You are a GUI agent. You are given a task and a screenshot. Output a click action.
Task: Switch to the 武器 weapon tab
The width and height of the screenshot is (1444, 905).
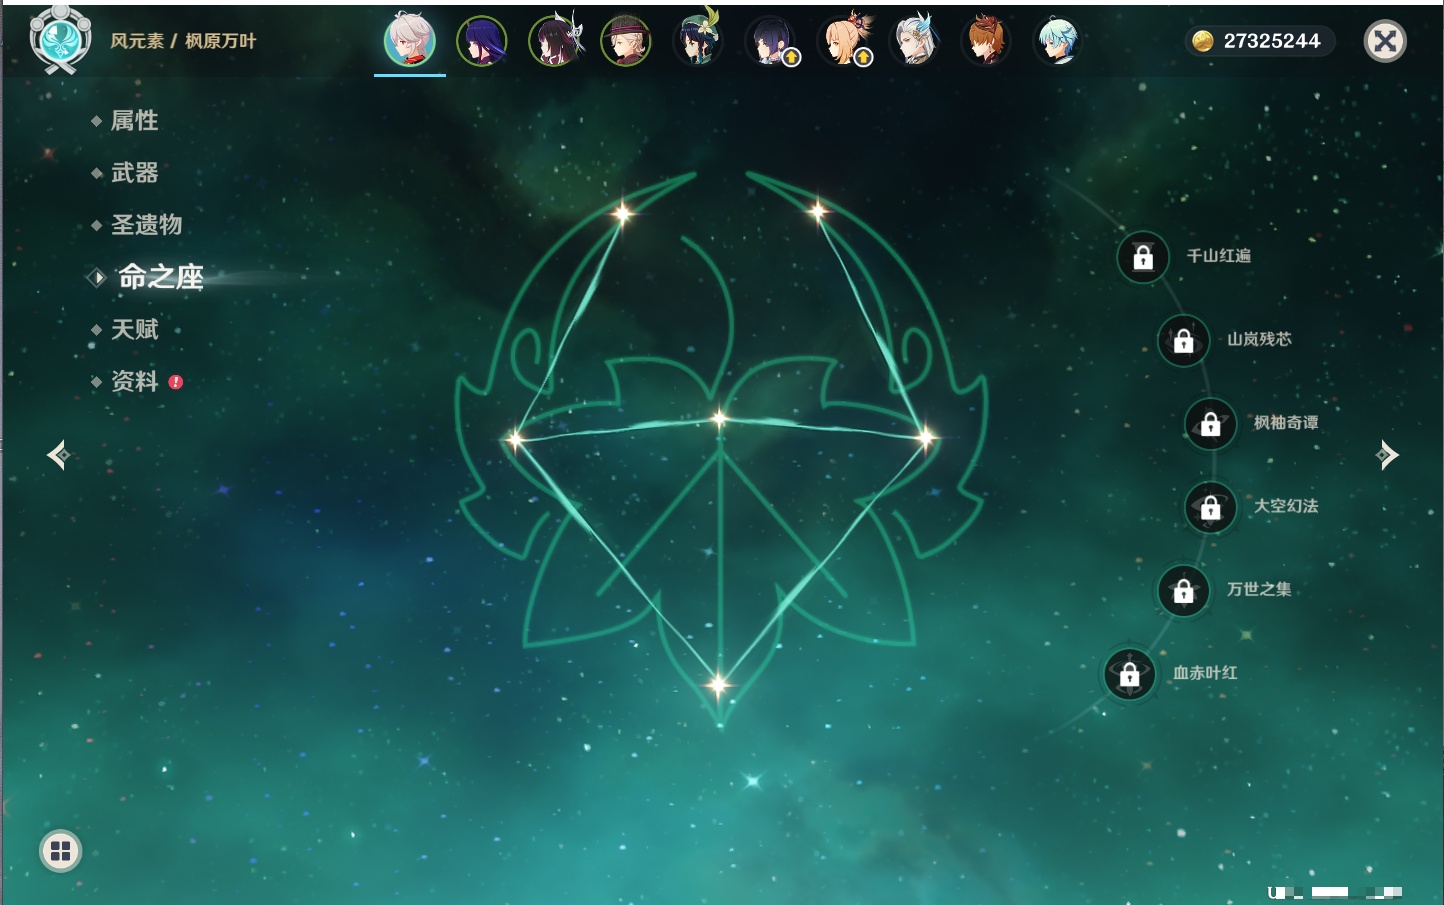click(x=134, y=173)
